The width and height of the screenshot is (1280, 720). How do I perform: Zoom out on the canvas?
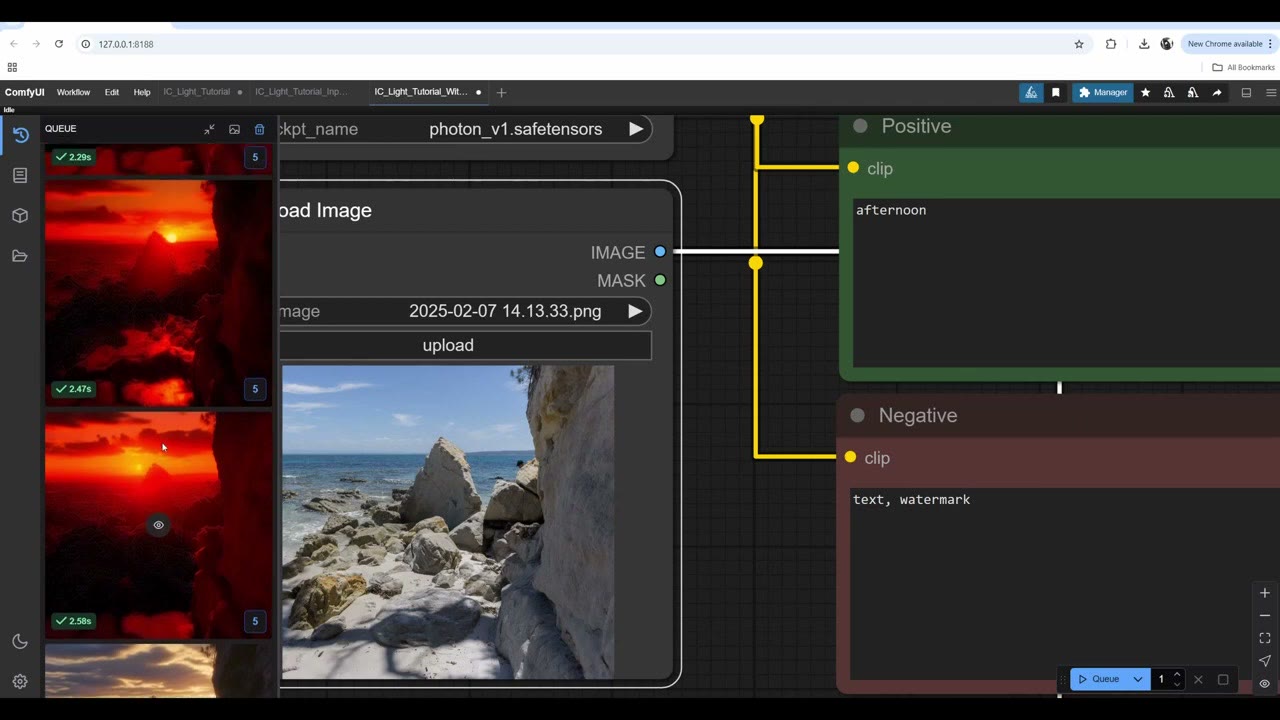pyautogui.click(x=1265, y=615)
